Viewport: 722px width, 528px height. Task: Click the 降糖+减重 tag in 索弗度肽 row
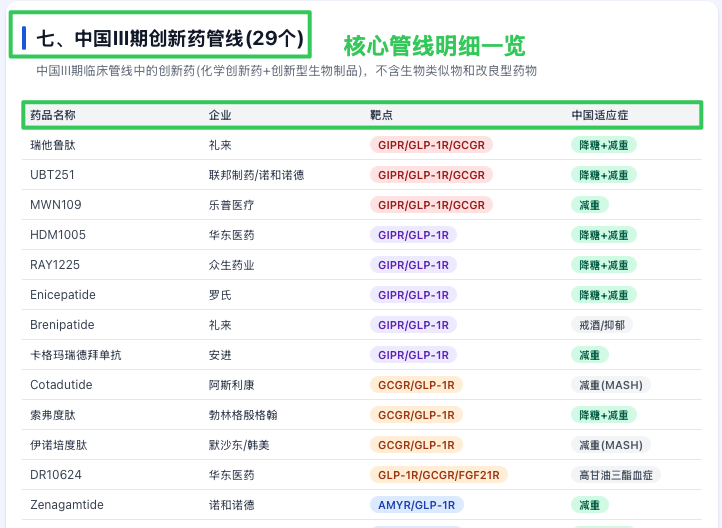click(x=604, y=414)
